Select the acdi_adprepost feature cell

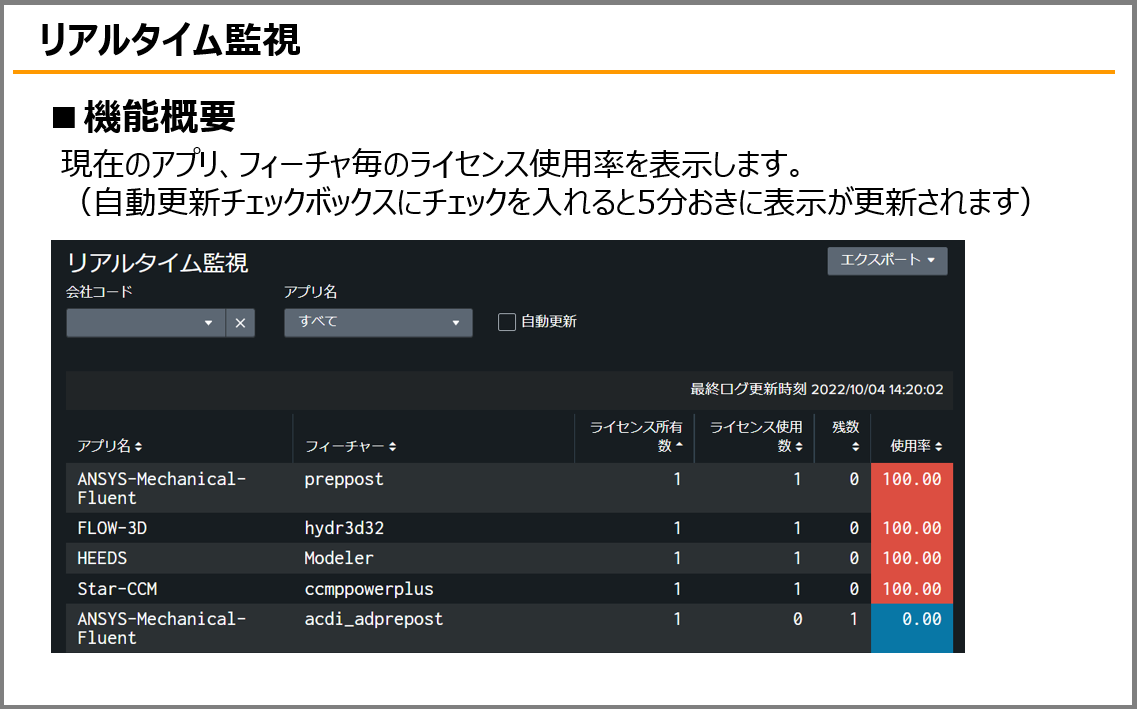tap(433, 628)
